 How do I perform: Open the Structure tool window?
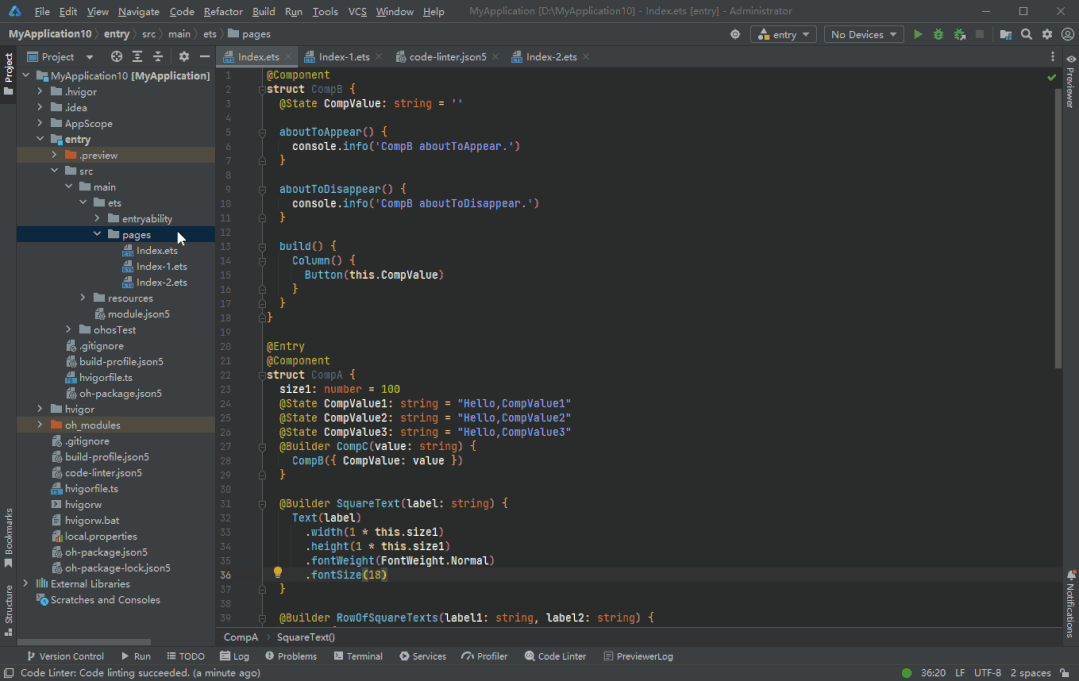tap(8, 609)
